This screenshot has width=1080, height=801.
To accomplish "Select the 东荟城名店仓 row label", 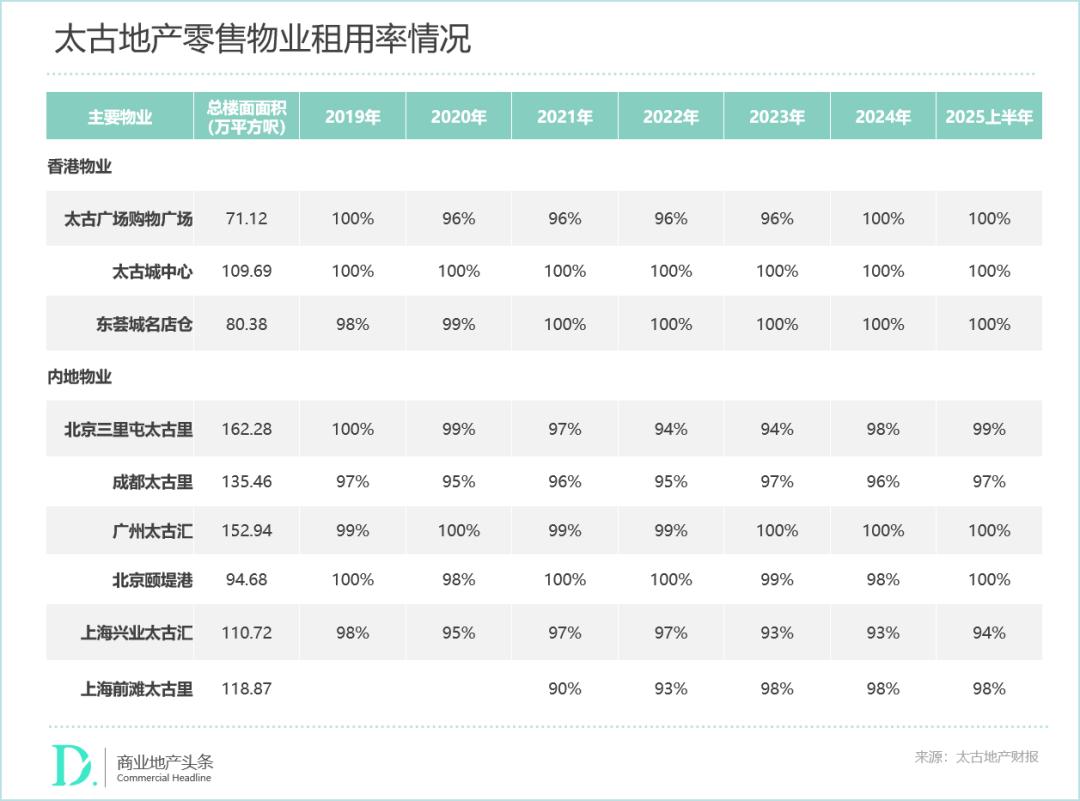I will (144, 324).
